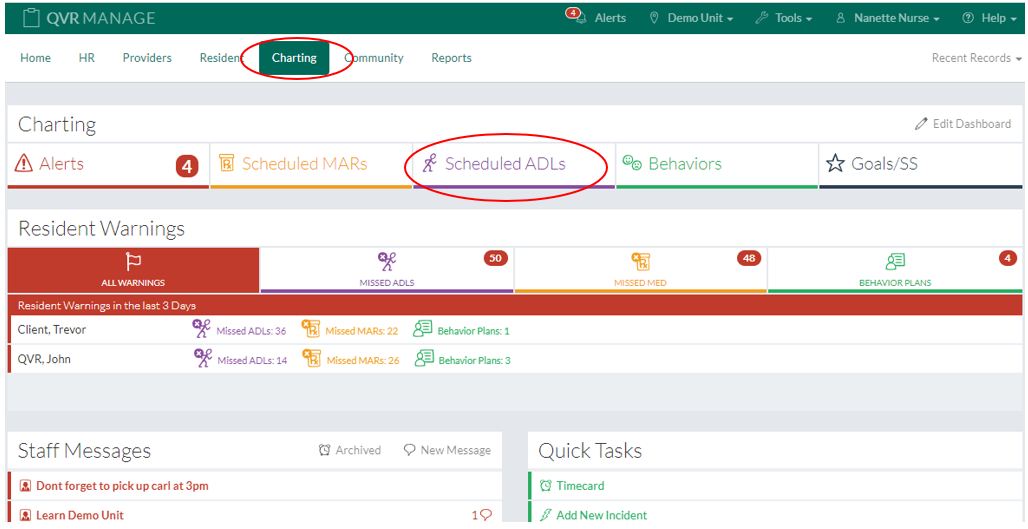Image resolution: width=1028 pixels, height=529 pixels.
Task: Expand the Recent Records dropdown
Action: (976, 58)
